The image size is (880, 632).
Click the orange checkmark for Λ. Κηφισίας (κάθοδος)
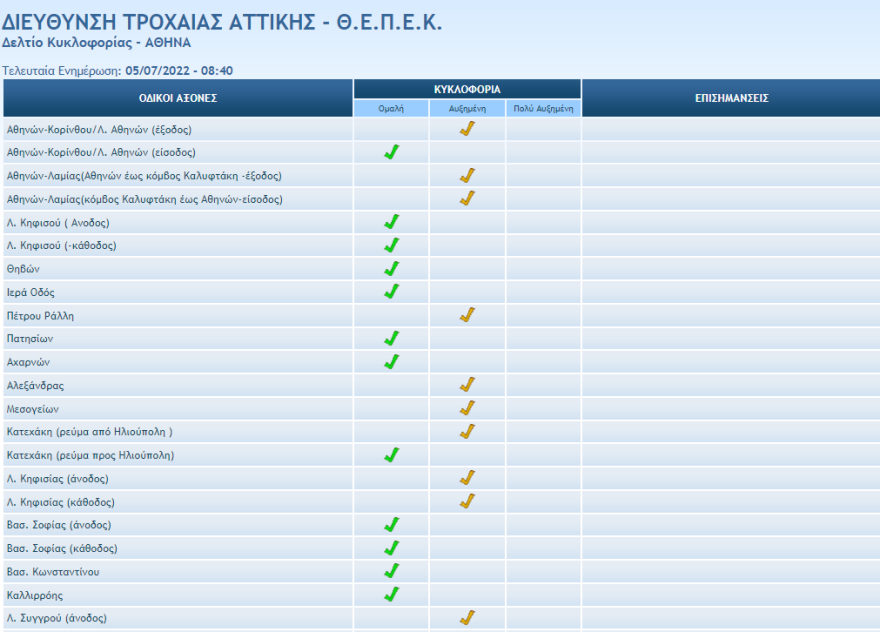coord(467,501)
